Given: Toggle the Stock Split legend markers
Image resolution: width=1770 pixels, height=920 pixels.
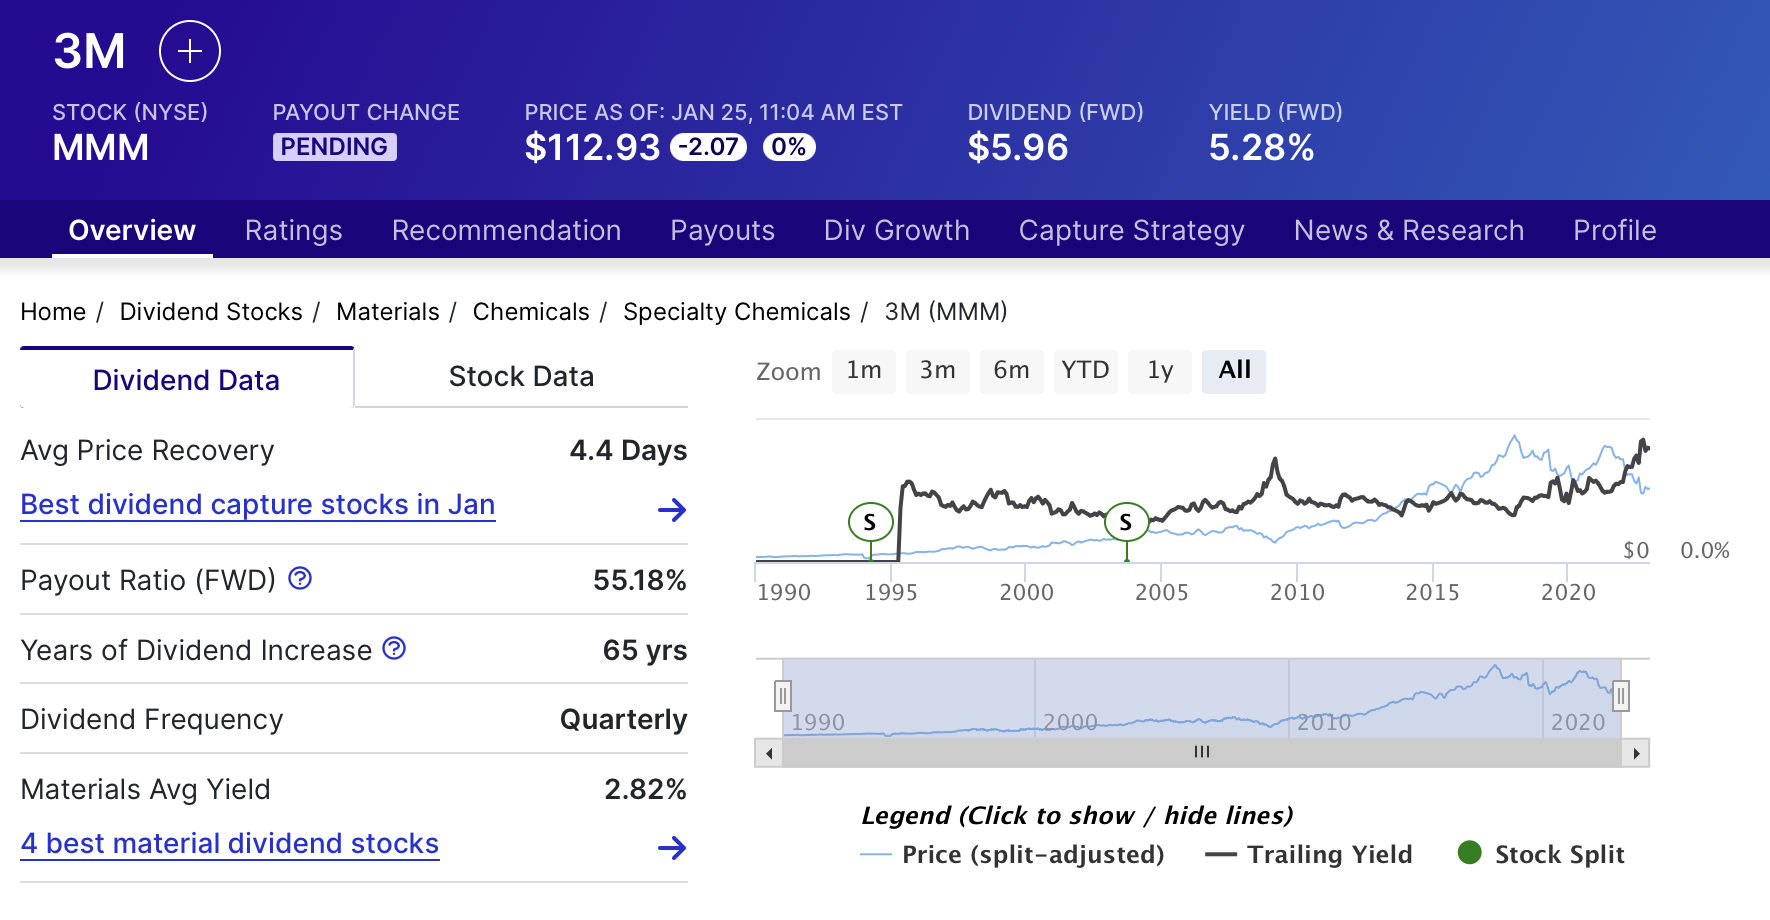Looking at the screenshot, I should [1541, 855].
